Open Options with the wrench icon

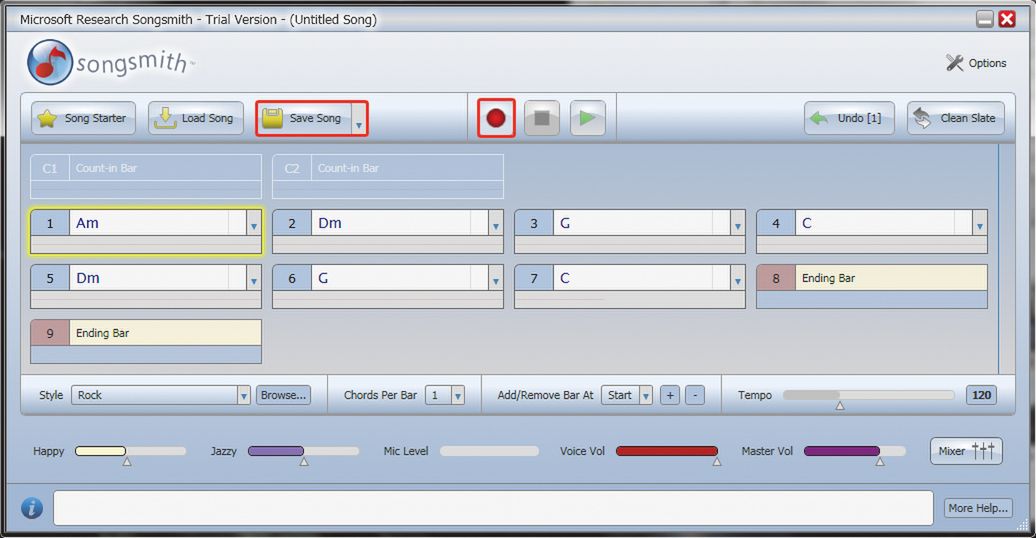(976, 63)
